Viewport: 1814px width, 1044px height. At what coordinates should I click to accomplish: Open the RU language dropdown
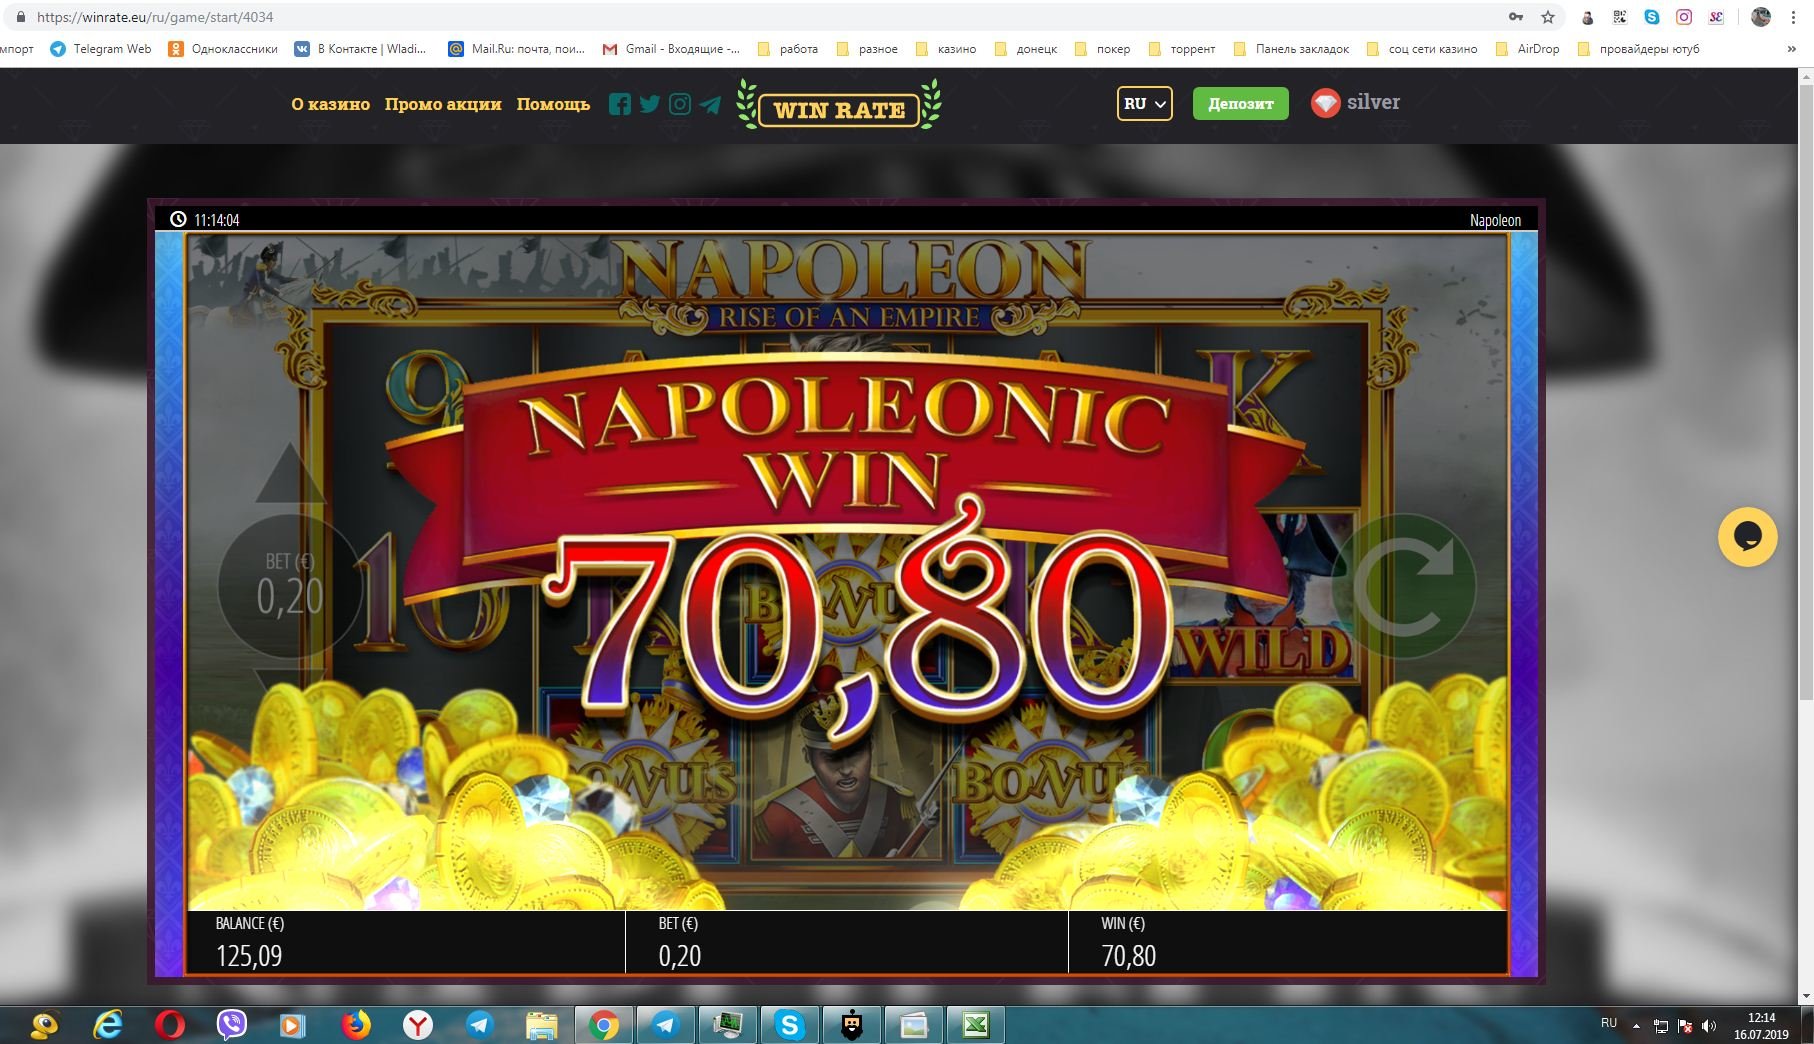click(1144, 103)
